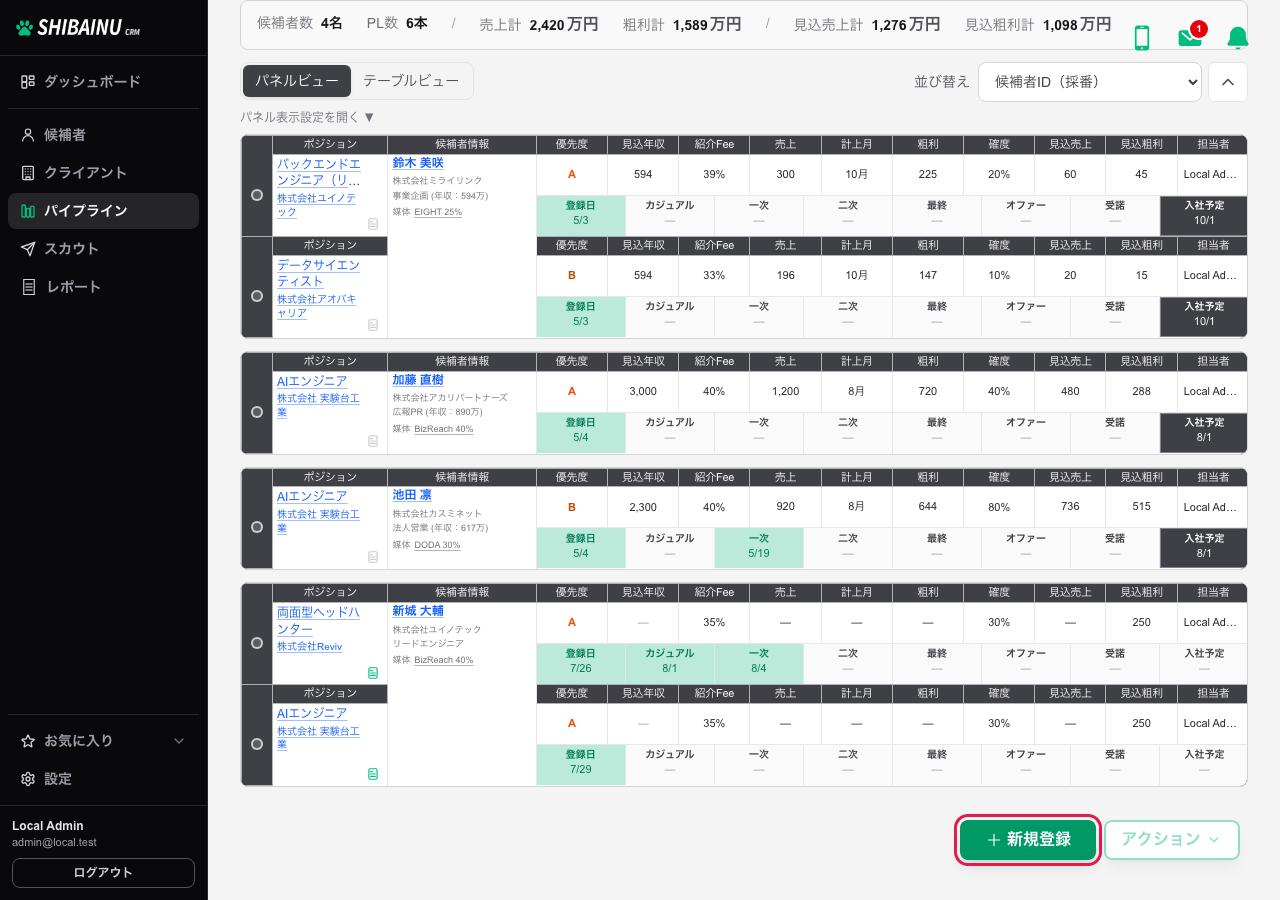Open the アクション dropdown button
1280x900 pixels.
coord(1172,840)
